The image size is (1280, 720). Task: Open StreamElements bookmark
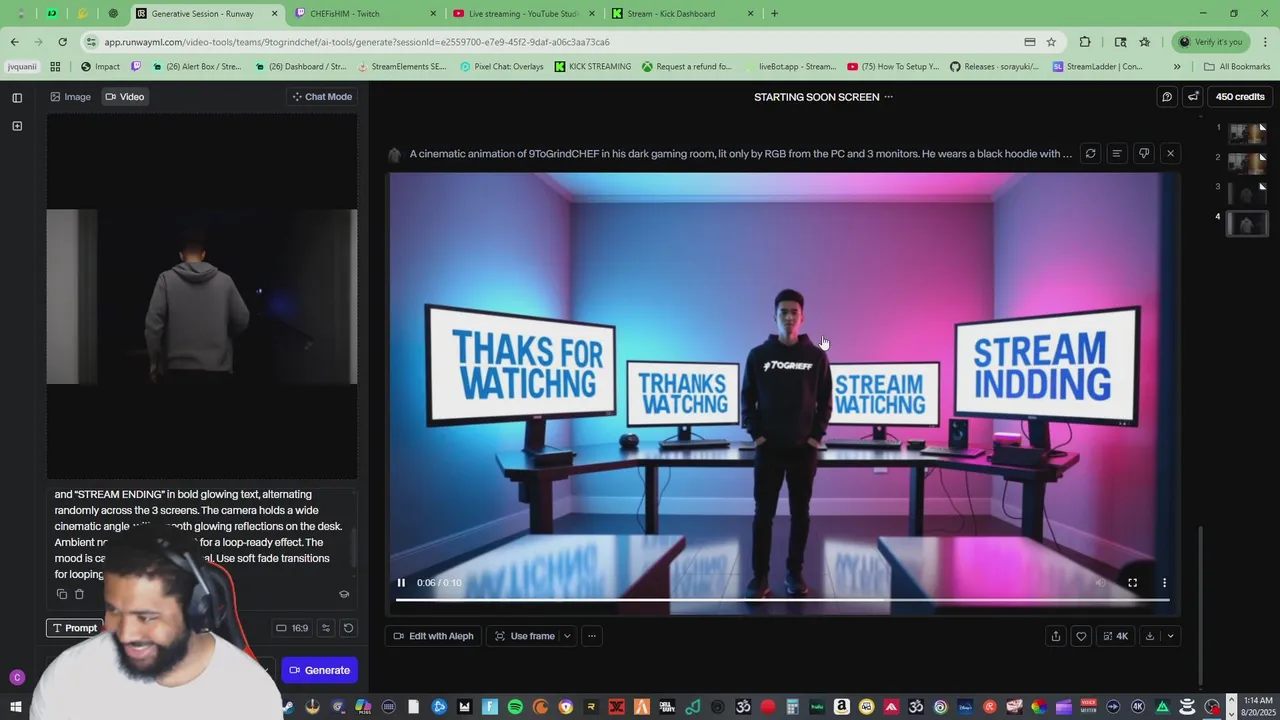[x=401, y=67]
